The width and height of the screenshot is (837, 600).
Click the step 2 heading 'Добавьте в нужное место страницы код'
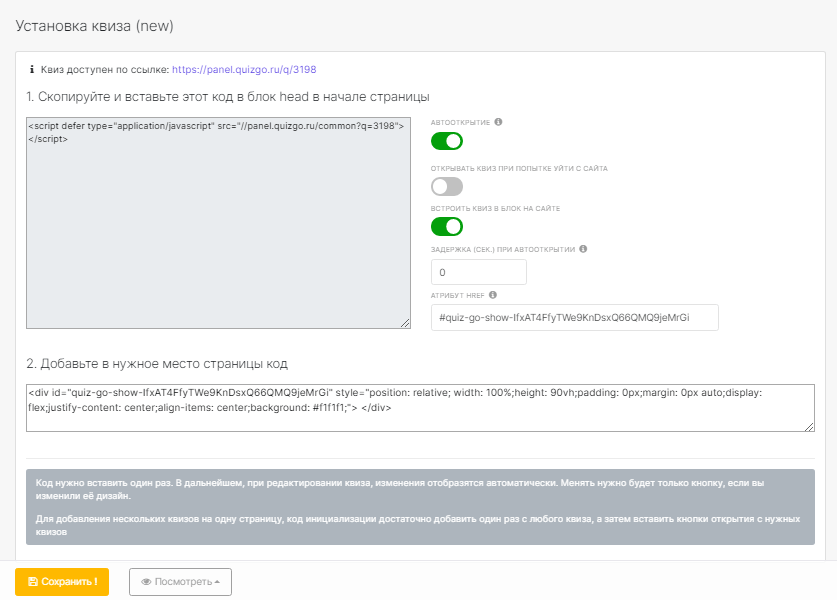[x=157, y=364]
